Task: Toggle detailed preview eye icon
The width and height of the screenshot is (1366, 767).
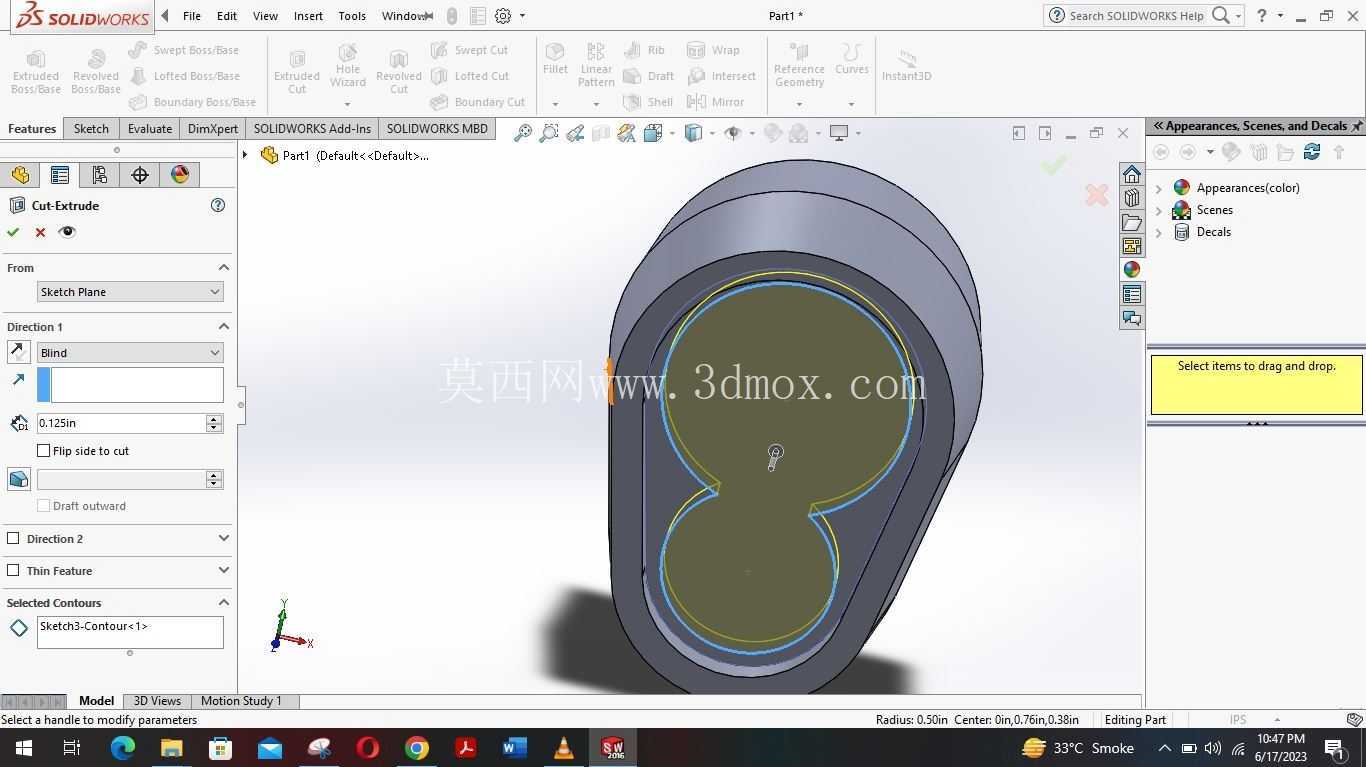Action: coord(67,232)
